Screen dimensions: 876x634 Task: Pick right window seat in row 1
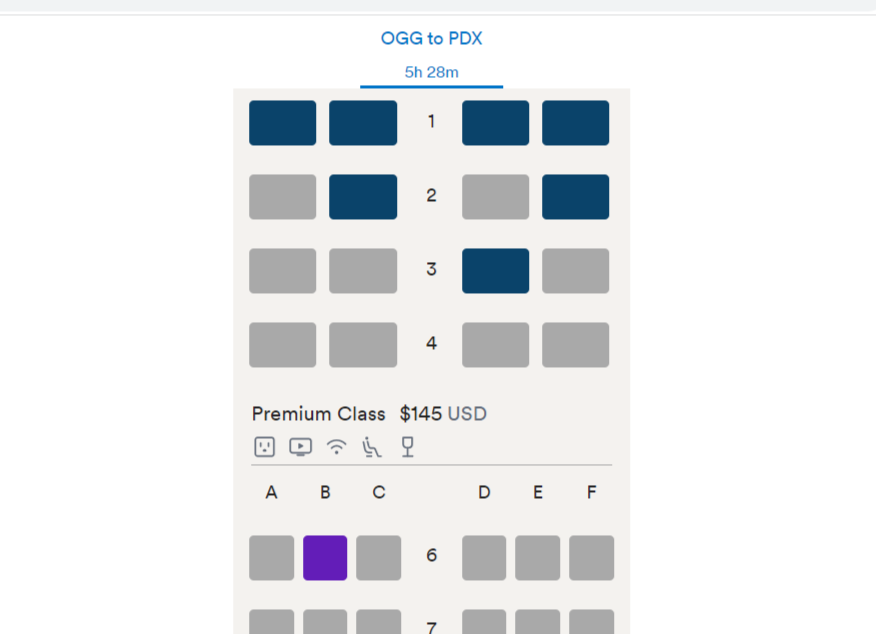575,123
